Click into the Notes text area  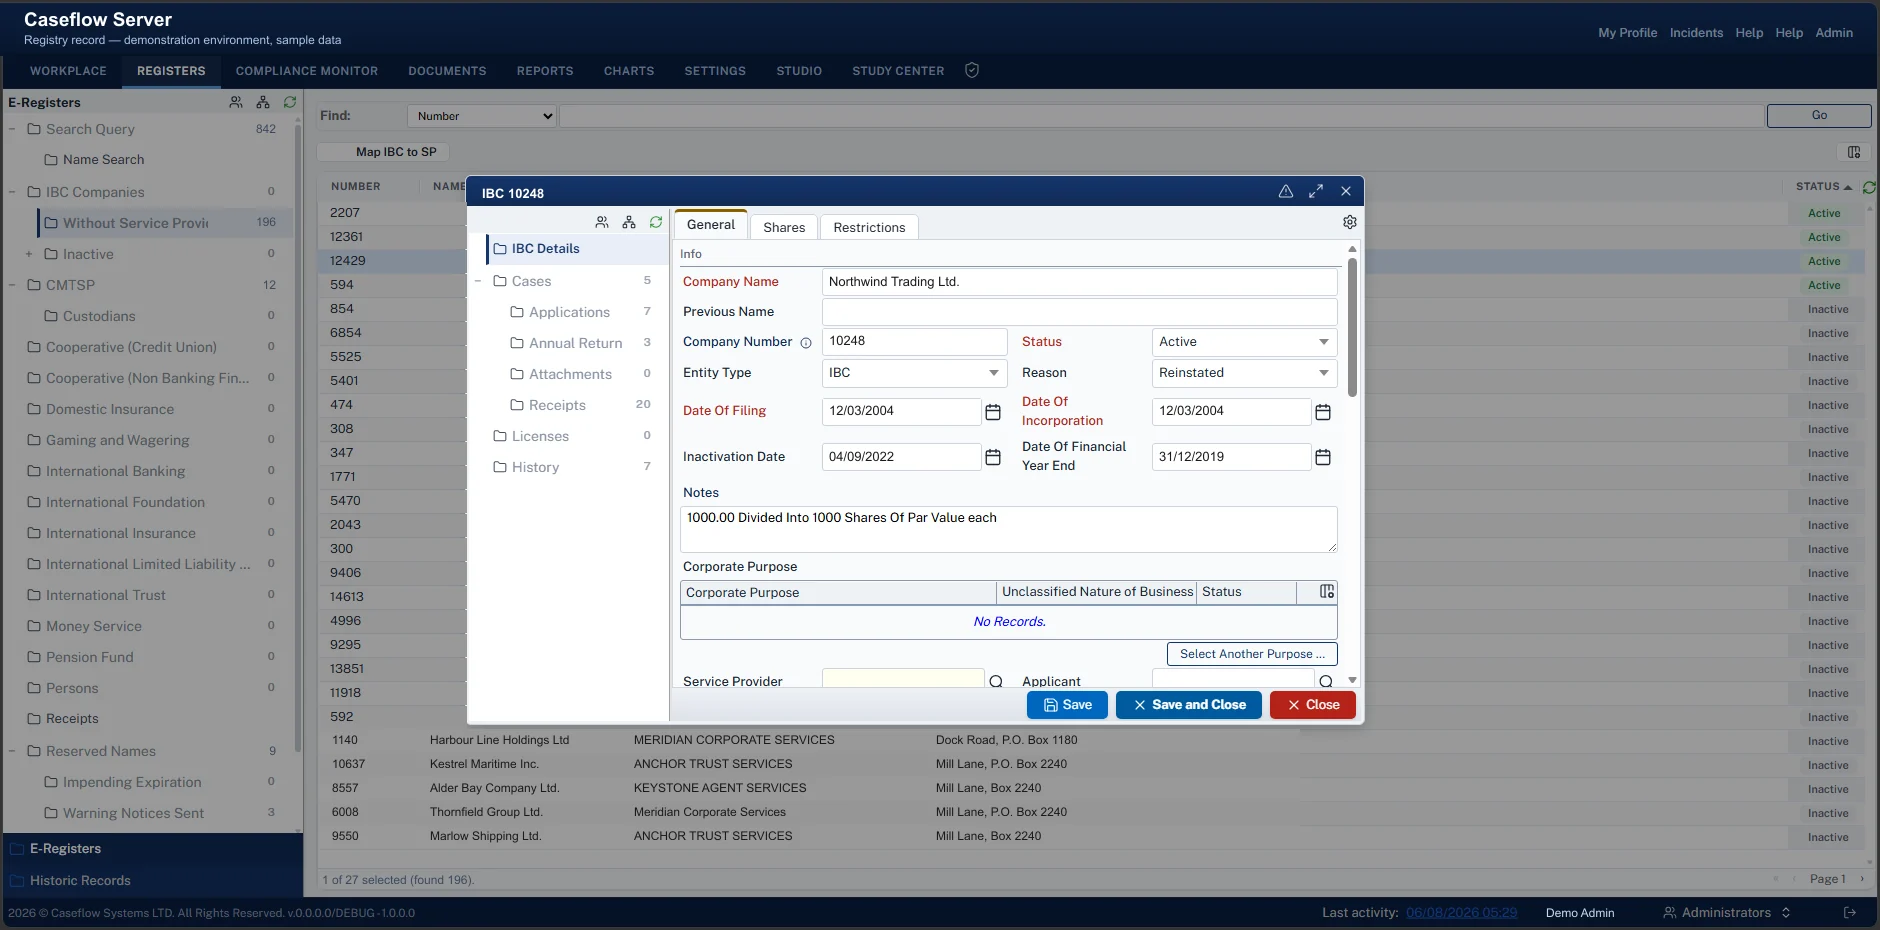pos(1008,529)
